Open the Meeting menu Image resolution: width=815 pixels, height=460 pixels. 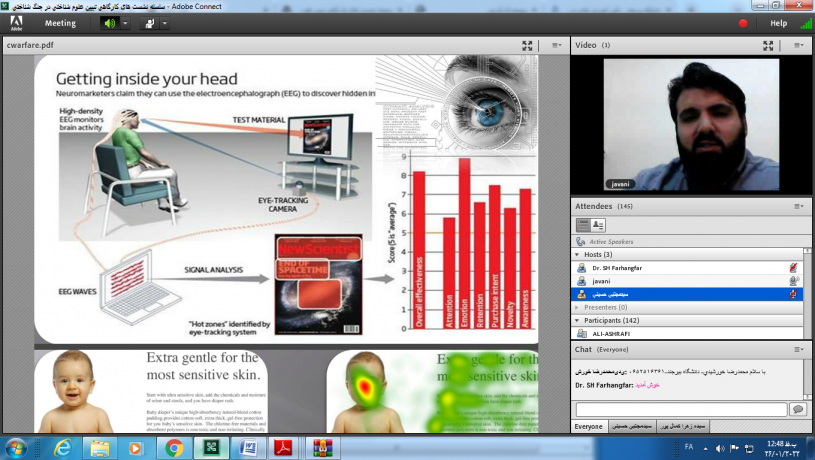[x=60, y=23]
